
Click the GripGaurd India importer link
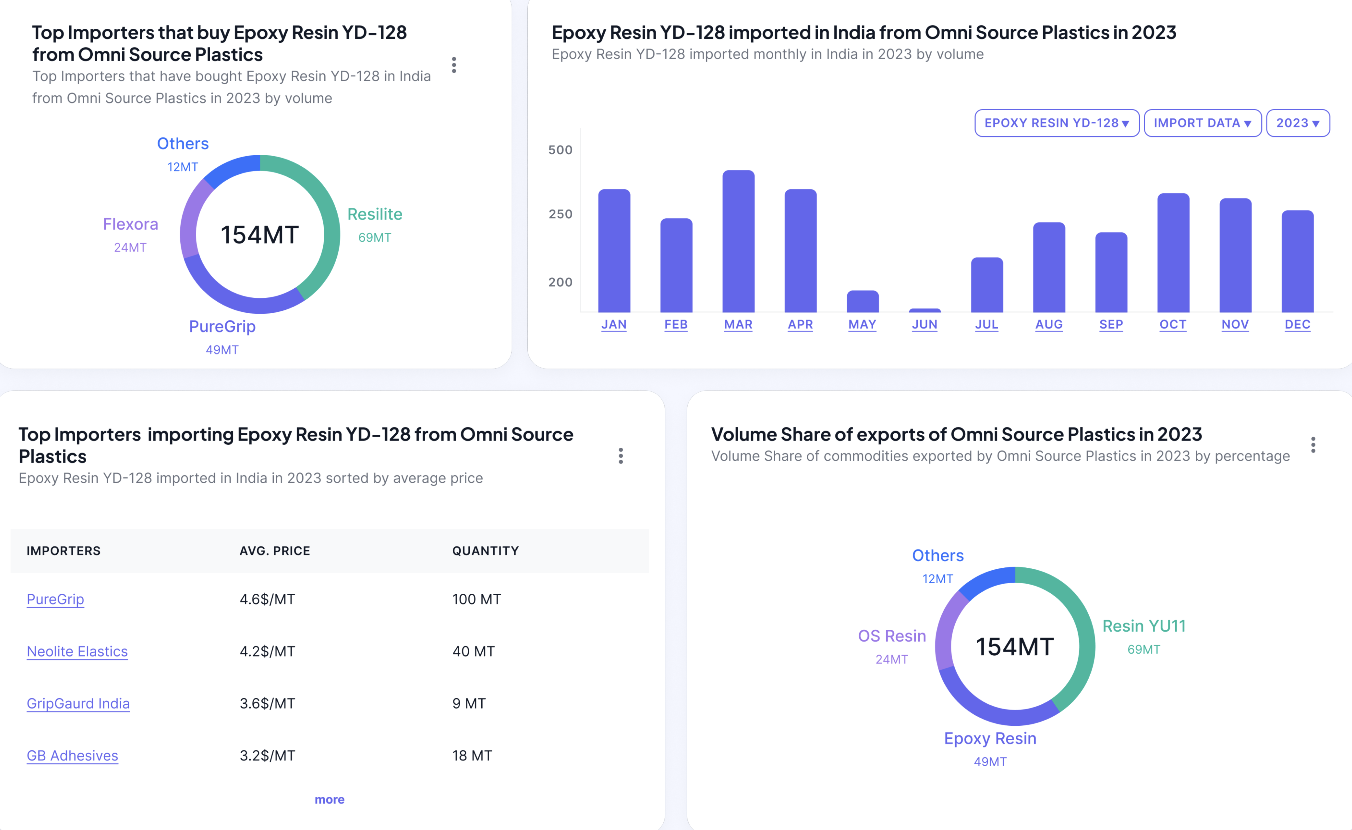click(x=78, y=703)
